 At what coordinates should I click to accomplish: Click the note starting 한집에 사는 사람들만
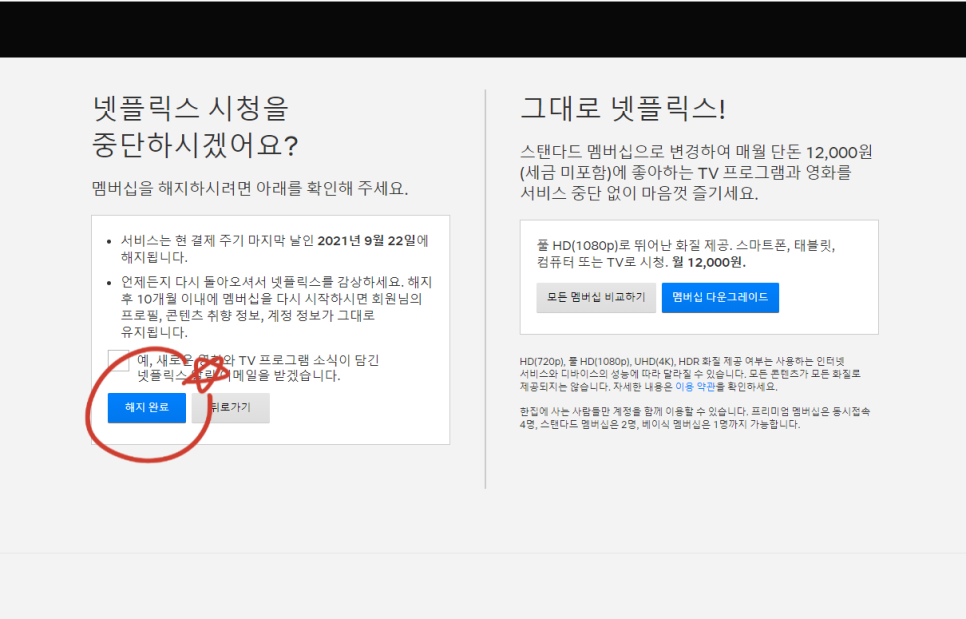point(695,418)
